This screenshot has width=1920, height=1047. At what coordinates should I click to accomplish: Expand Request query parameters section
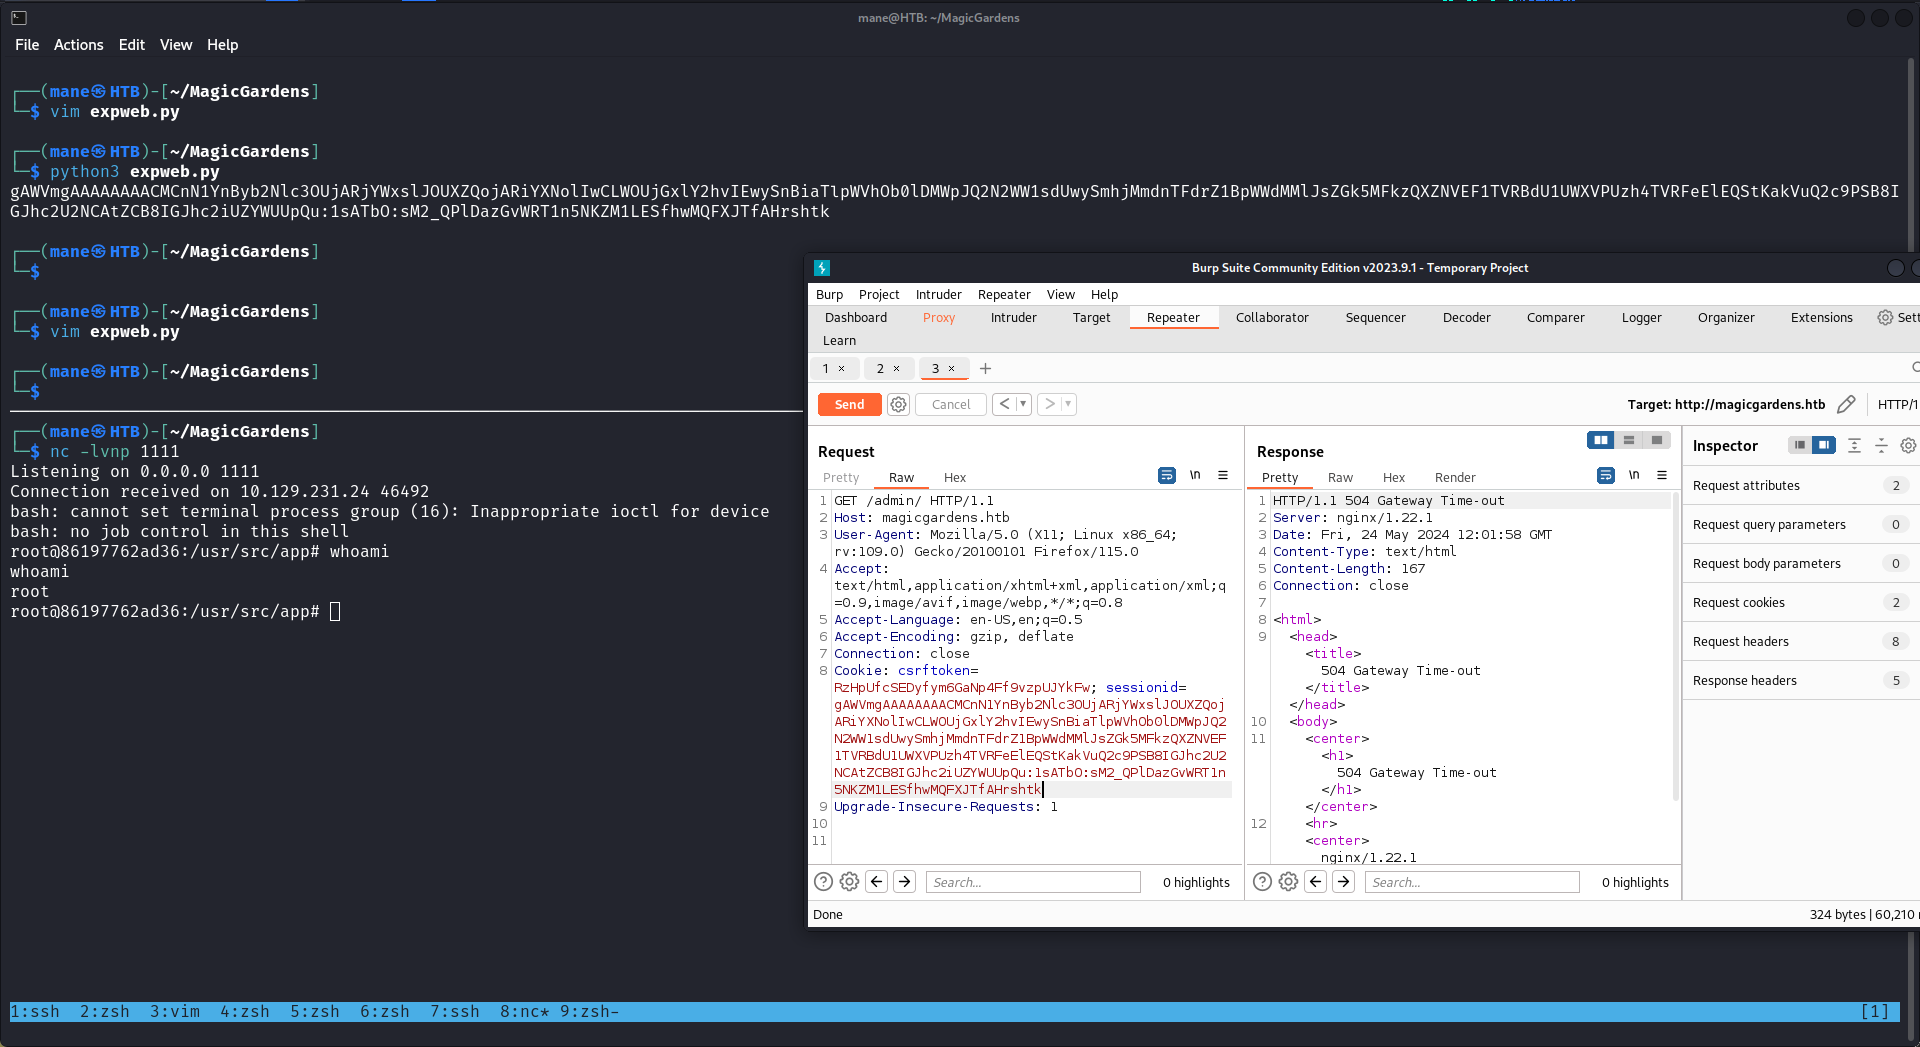coord(1800,525)
